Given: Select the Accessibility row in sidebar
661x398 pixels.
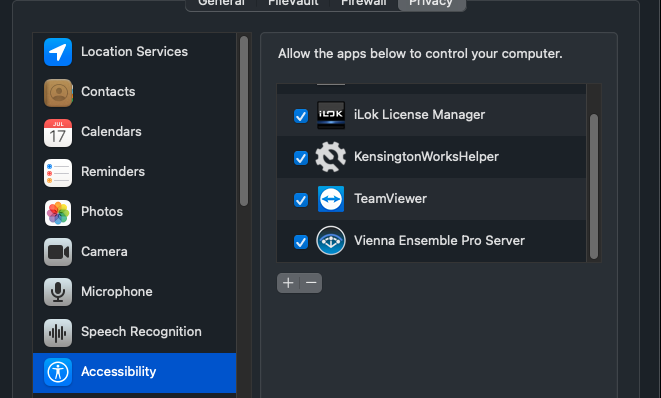Looking at the screenshot, I should tap(134, 373).
